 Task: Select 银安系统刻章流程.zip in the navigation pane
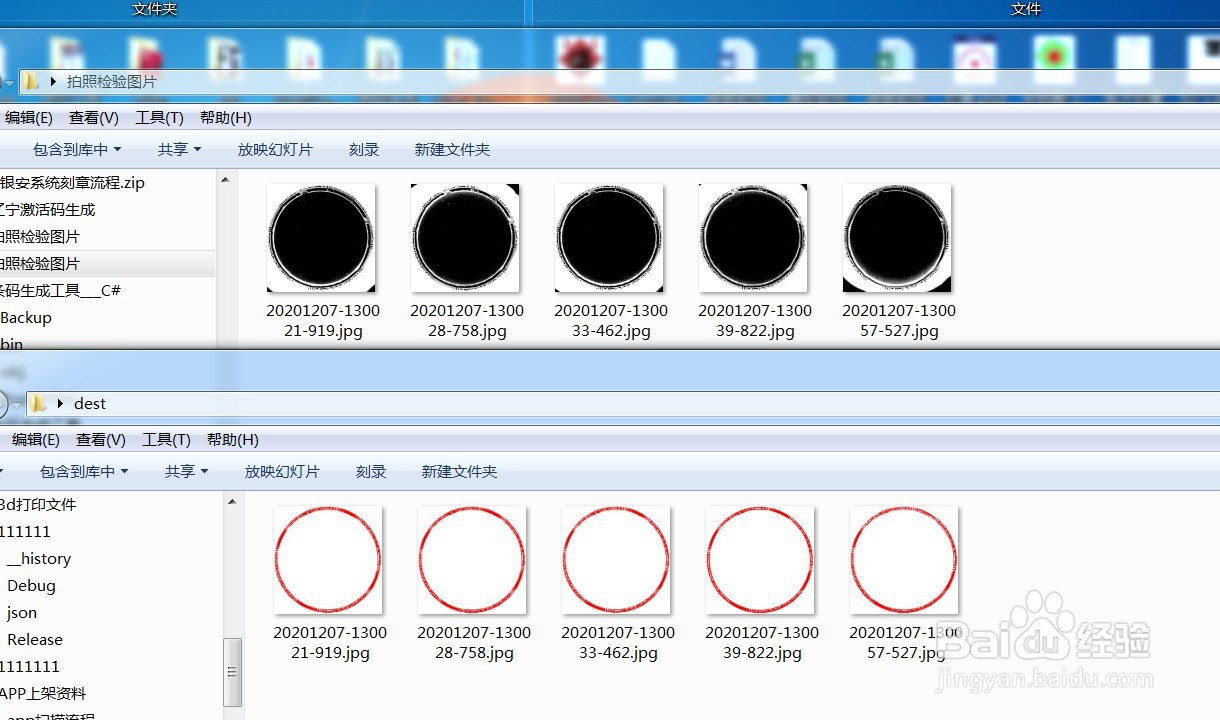73,183
